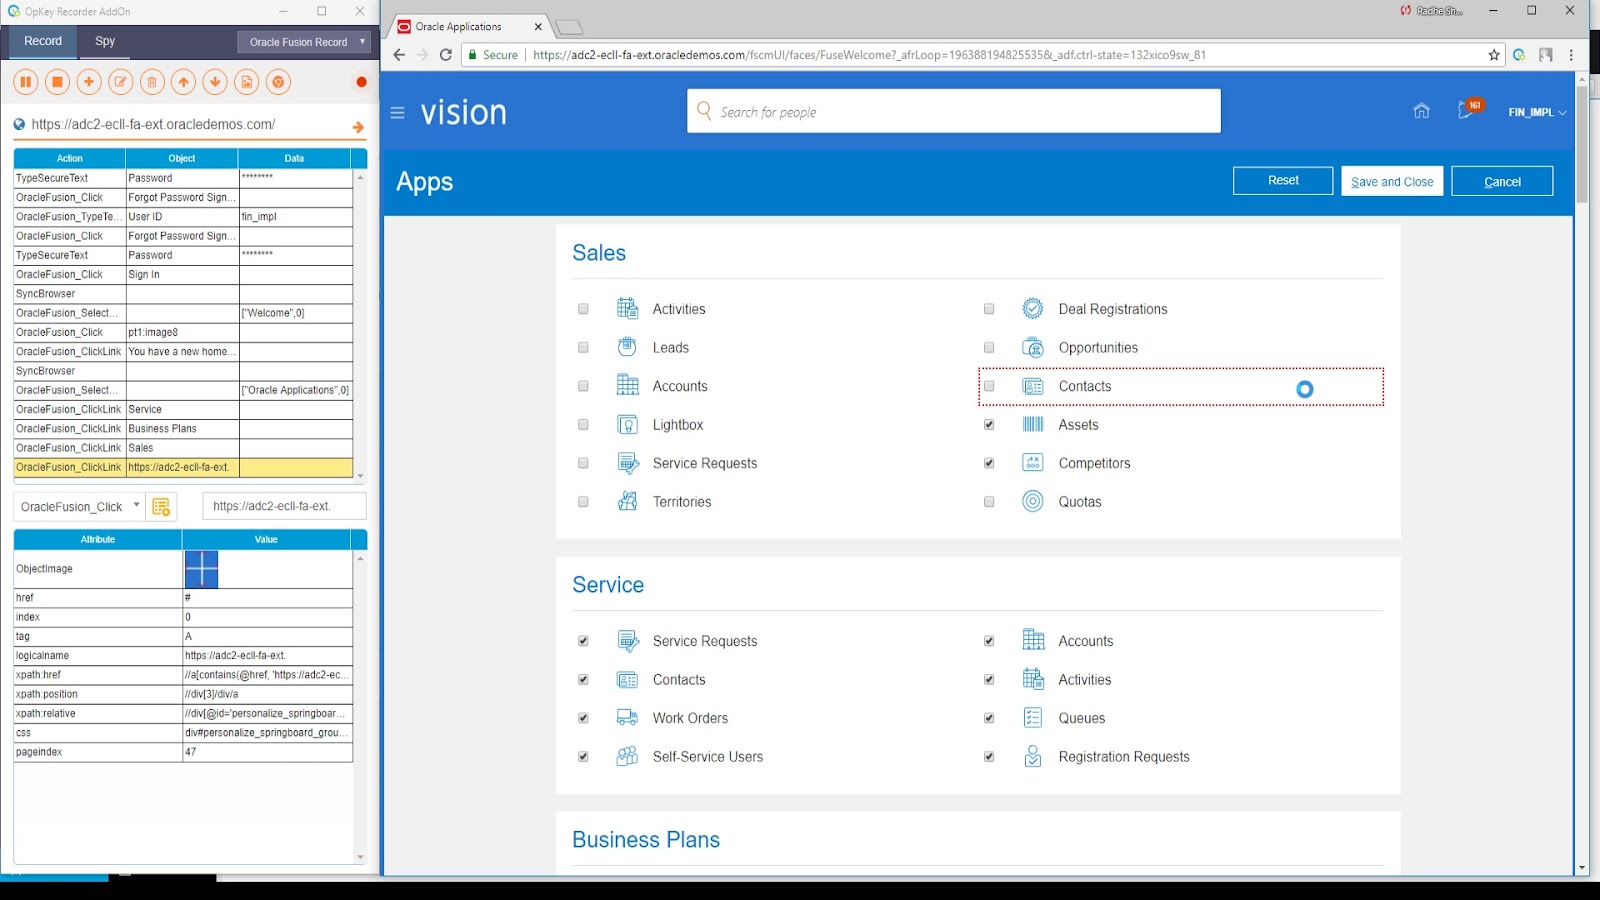Delete step with trash icon
1600x900 pixels.
pyautogui.click(x=152, y=82)
